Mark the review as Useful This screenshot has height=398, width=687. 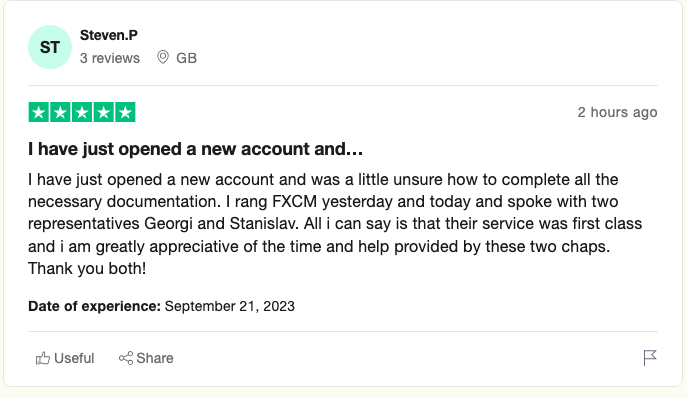(x=65, y=358)
